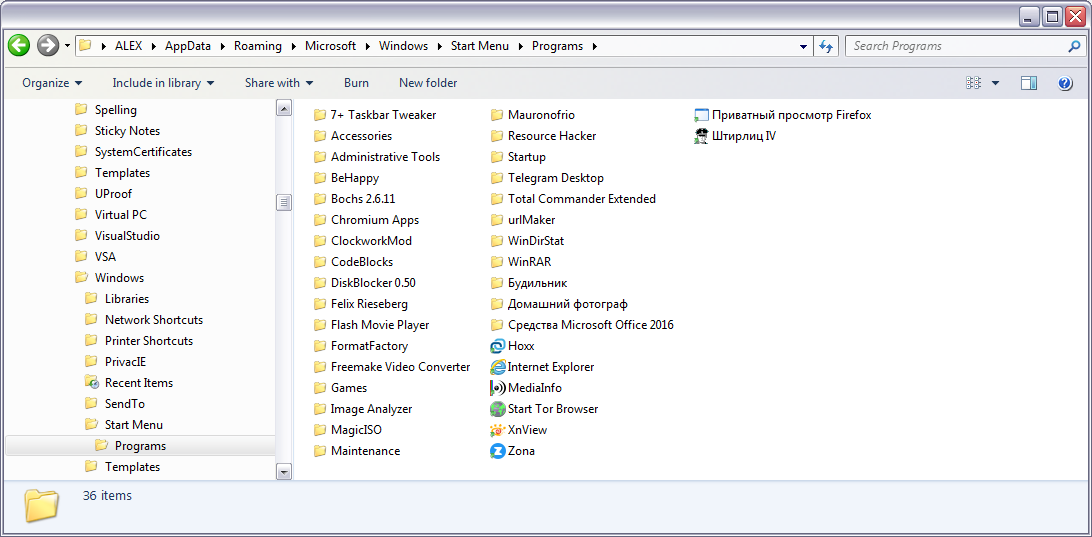Select the MediaInfo shortcut icon

(497, 388)
